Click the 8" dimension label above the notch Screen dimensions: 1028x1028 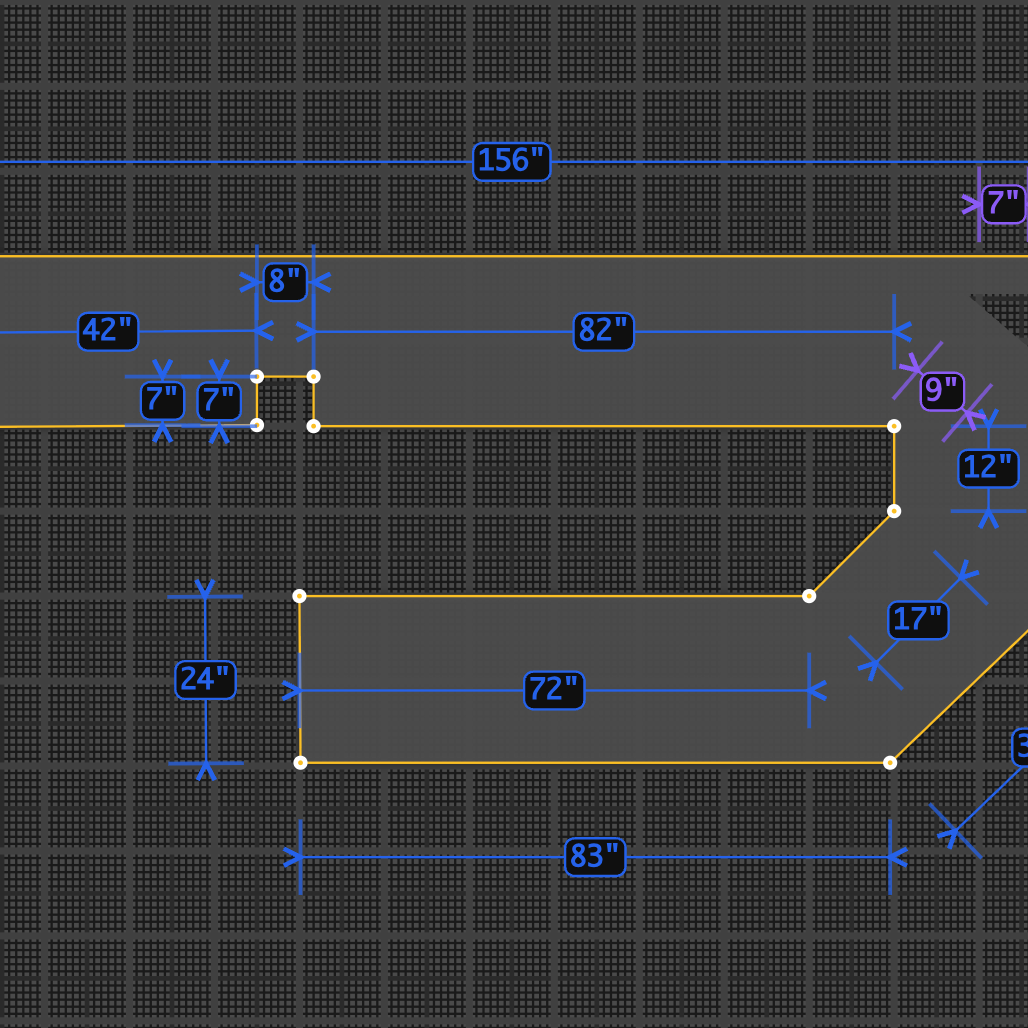click(284, 282)
